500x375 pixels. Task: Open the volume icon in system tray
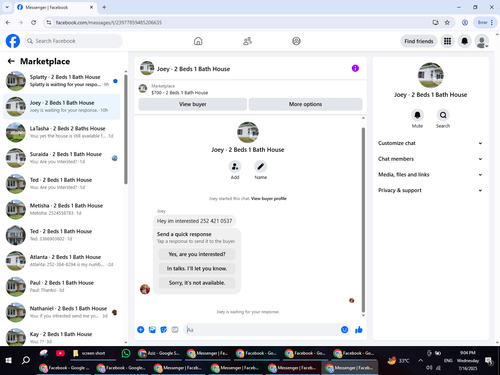429,367
